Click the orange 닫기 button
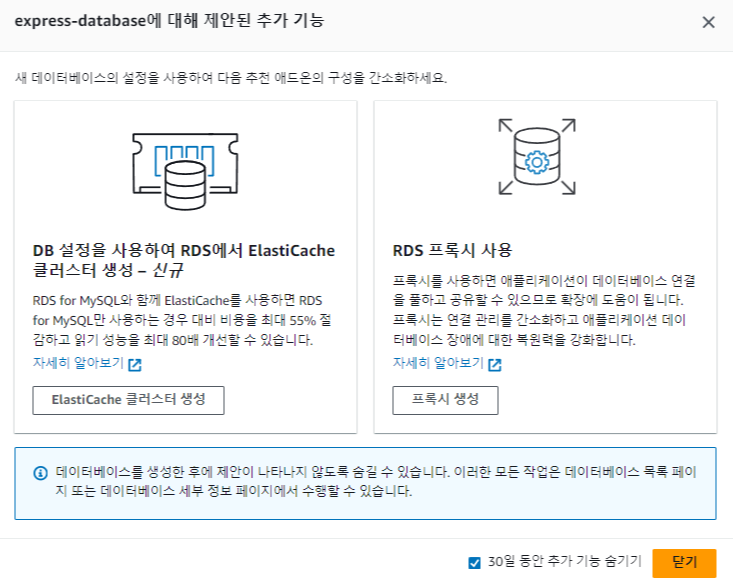The image size is (733, 584). click(684, 563)
